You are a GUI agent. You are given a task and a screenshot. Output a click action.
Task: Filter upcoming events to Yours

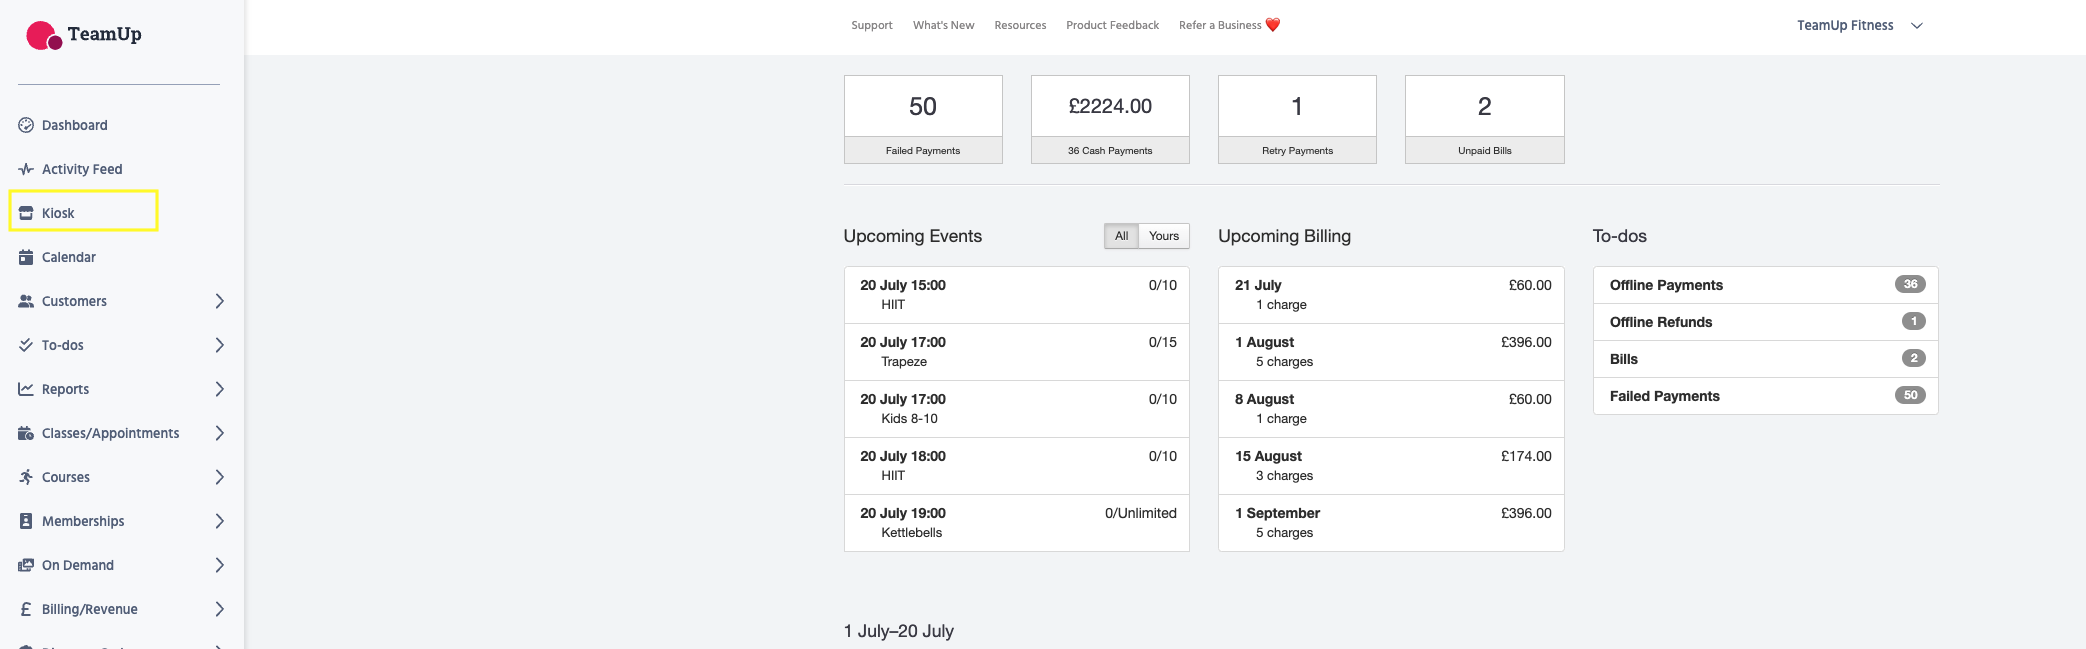click(x=1163, y=236)
